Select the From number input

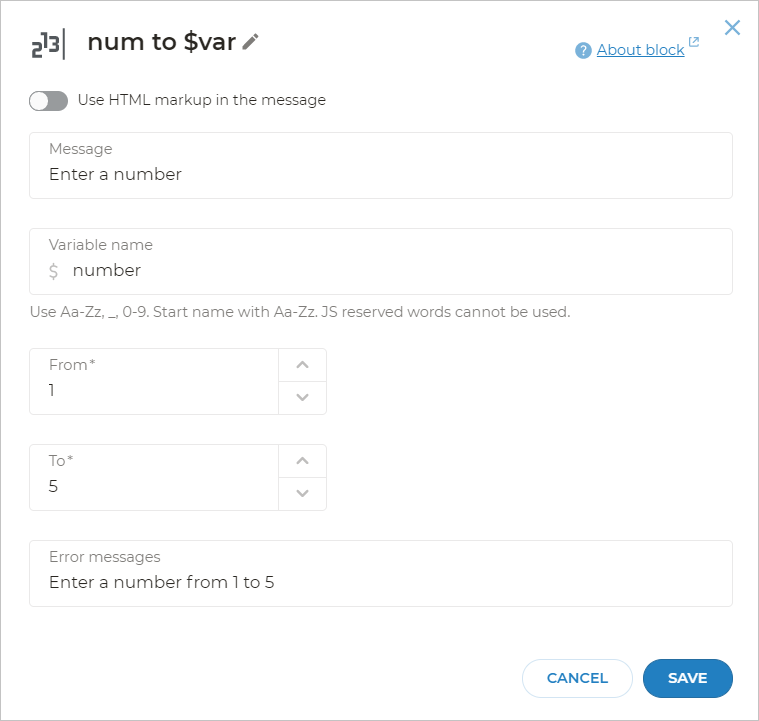click(x=155, y=390)
